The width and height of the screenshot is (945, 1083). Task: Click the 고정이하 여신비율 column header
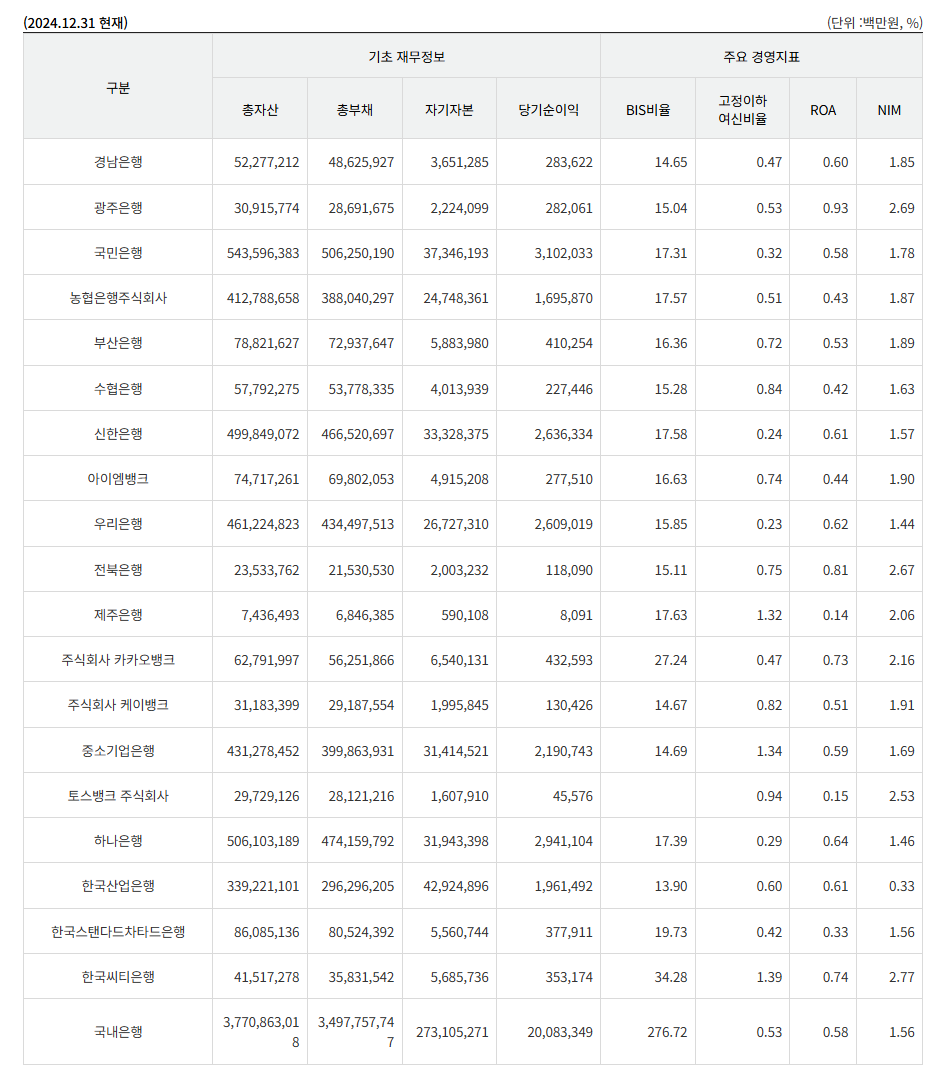[743, 110]
